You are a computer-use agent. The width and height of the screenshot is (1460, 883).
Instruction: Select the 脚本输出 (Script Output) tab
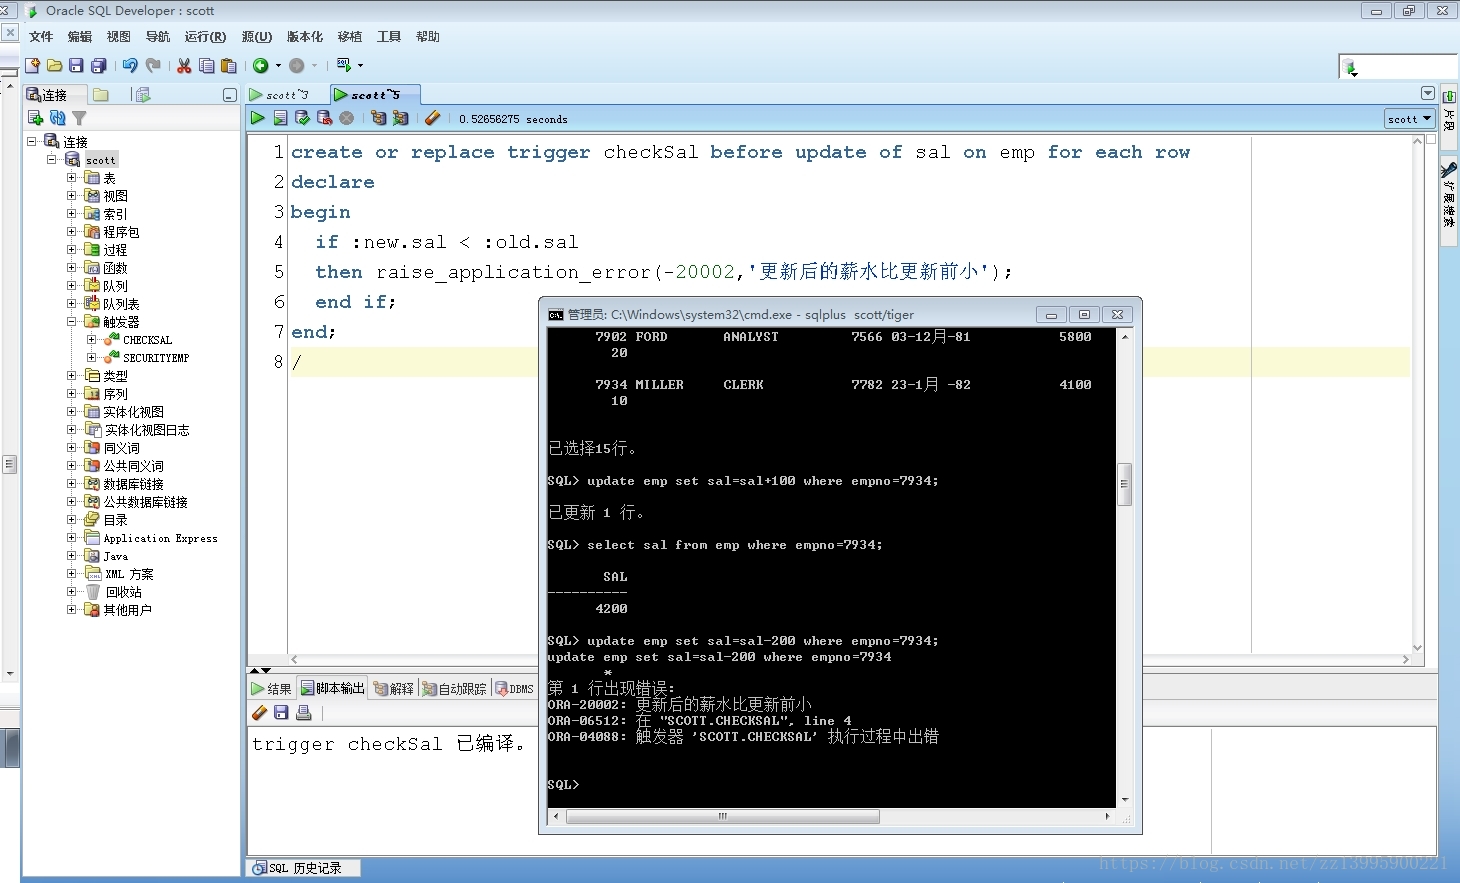coord(333,689)
